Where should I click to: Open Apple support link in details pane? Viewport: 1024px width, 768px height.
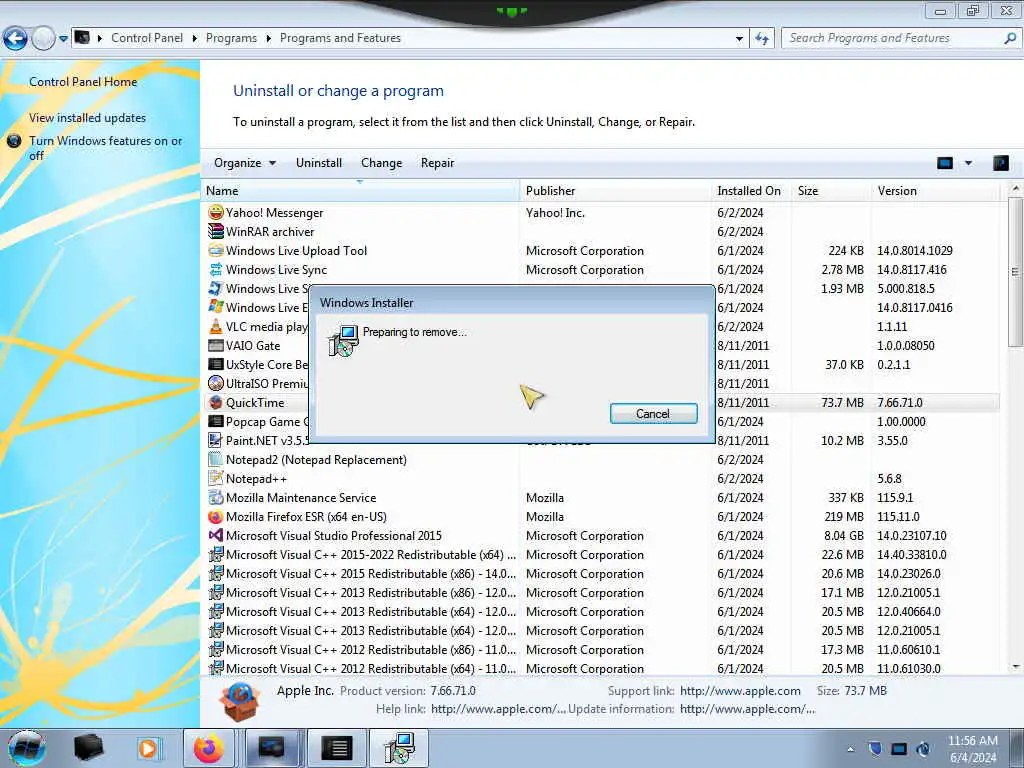pos(740,690)
